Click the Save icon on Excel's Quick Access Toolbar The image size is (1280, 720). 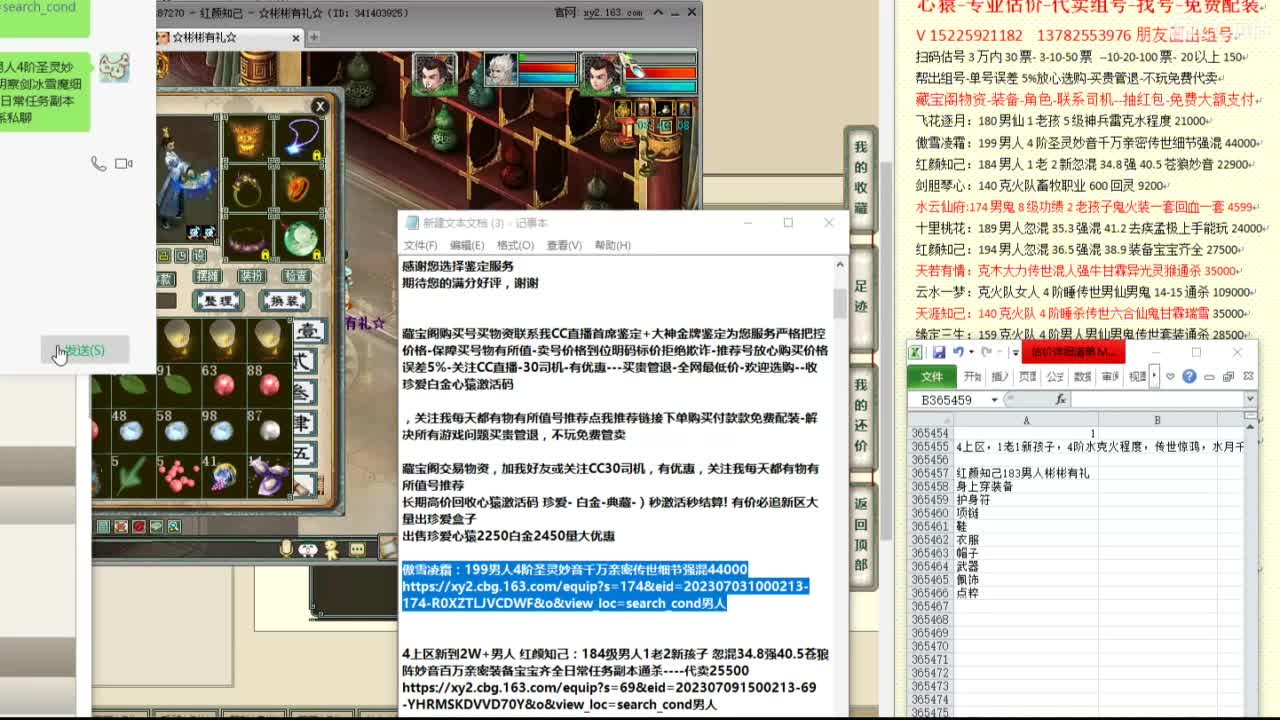click(939, 352)
